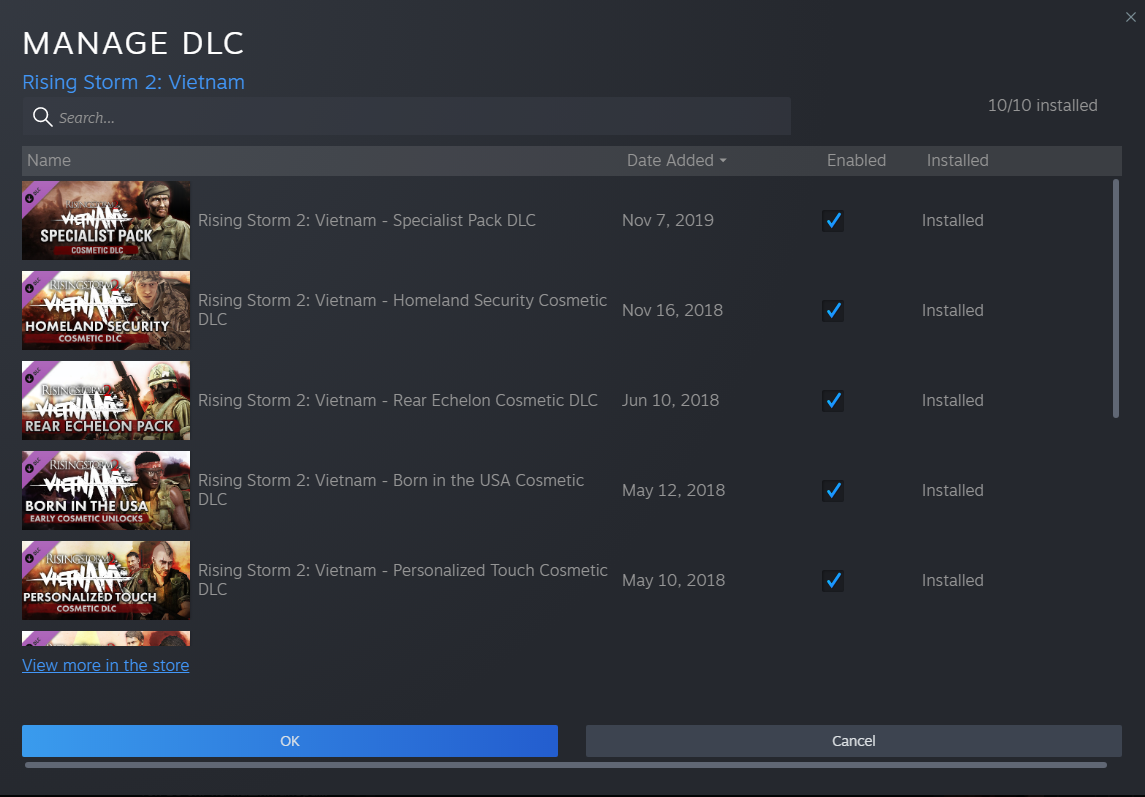Click the Homeland Security DLC thumbnail
This screenshot has width=1145, height=797.
[x=106, y=310]
